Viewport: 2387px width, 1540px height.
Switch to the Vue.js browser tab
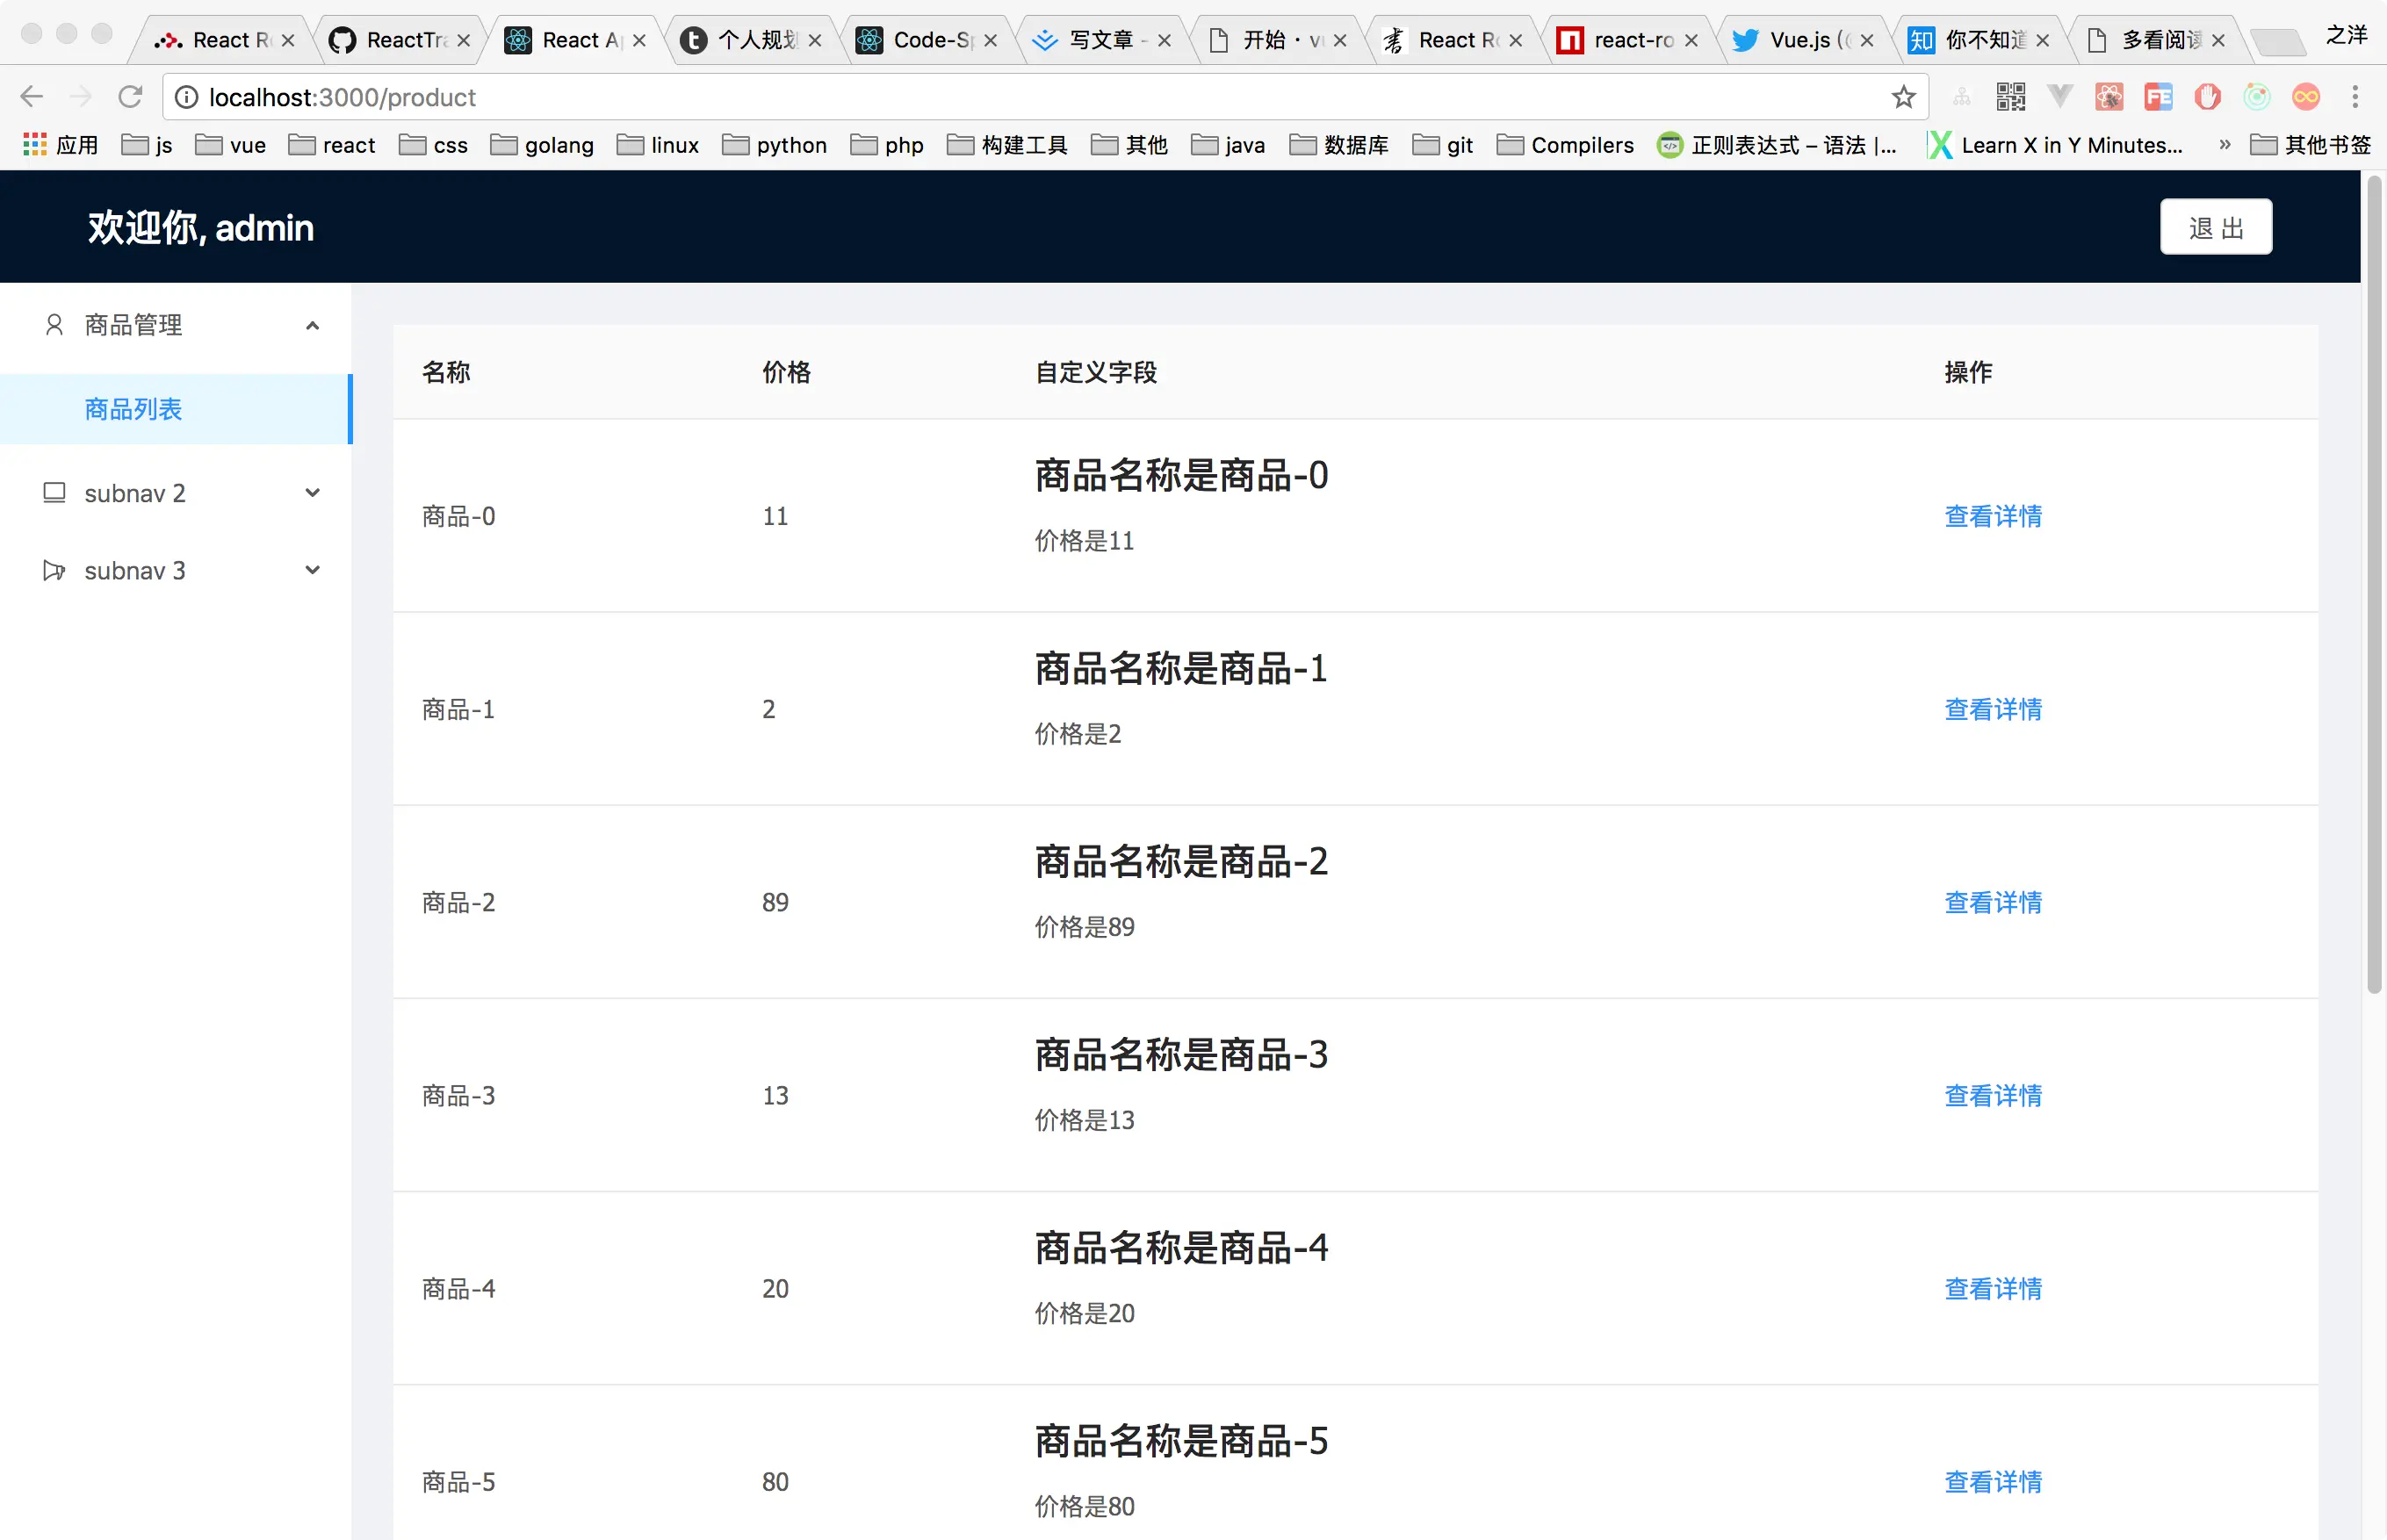pos(1797,40)
